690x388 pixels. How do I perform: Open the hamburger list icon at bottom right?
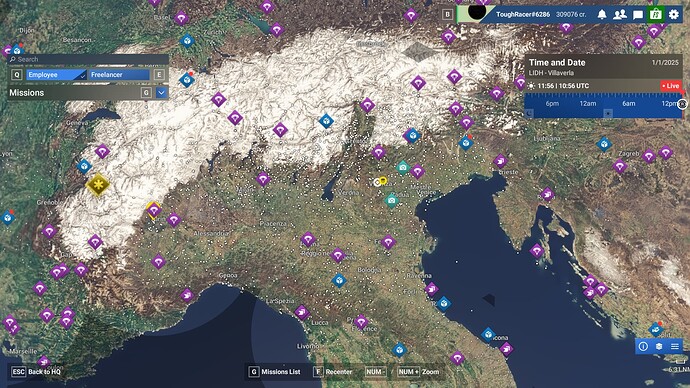click(675, 346)
